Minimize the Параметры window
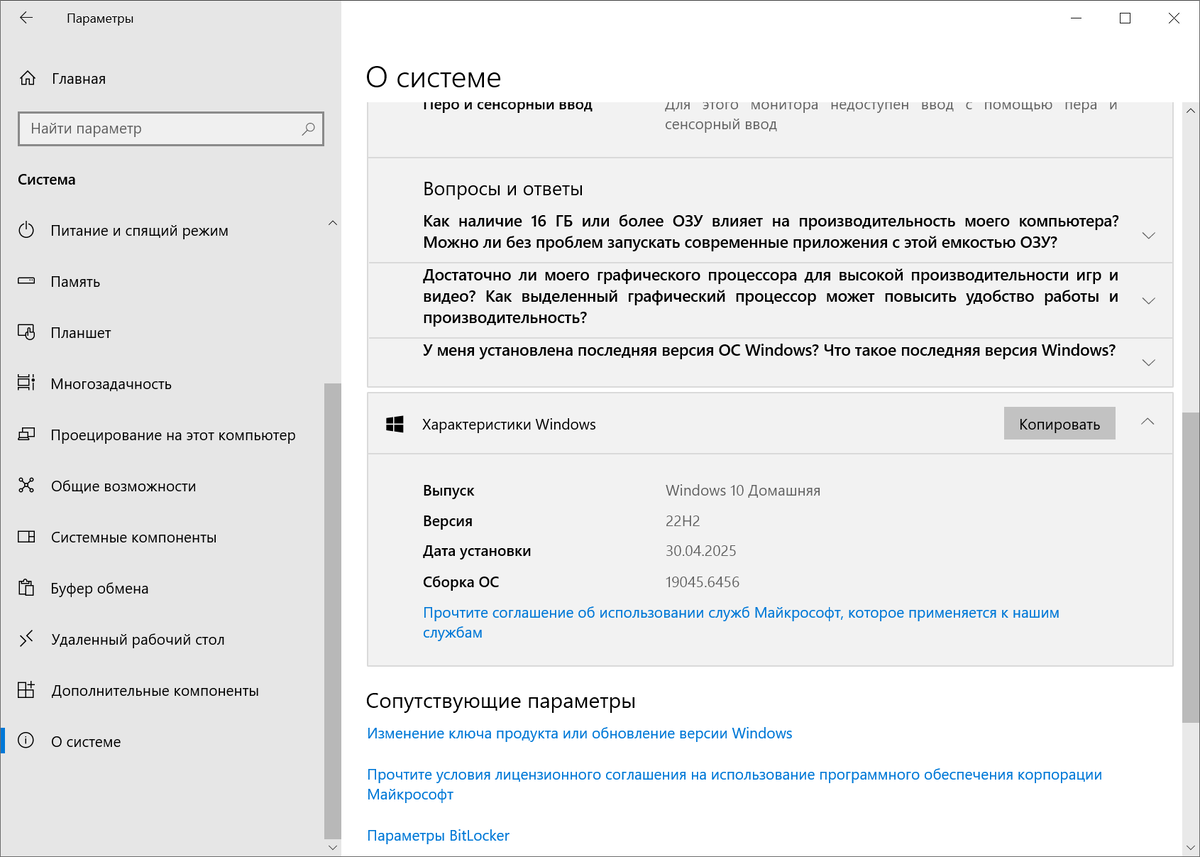This screenshot has height=857, width=1200. [x=1077, y=18]
